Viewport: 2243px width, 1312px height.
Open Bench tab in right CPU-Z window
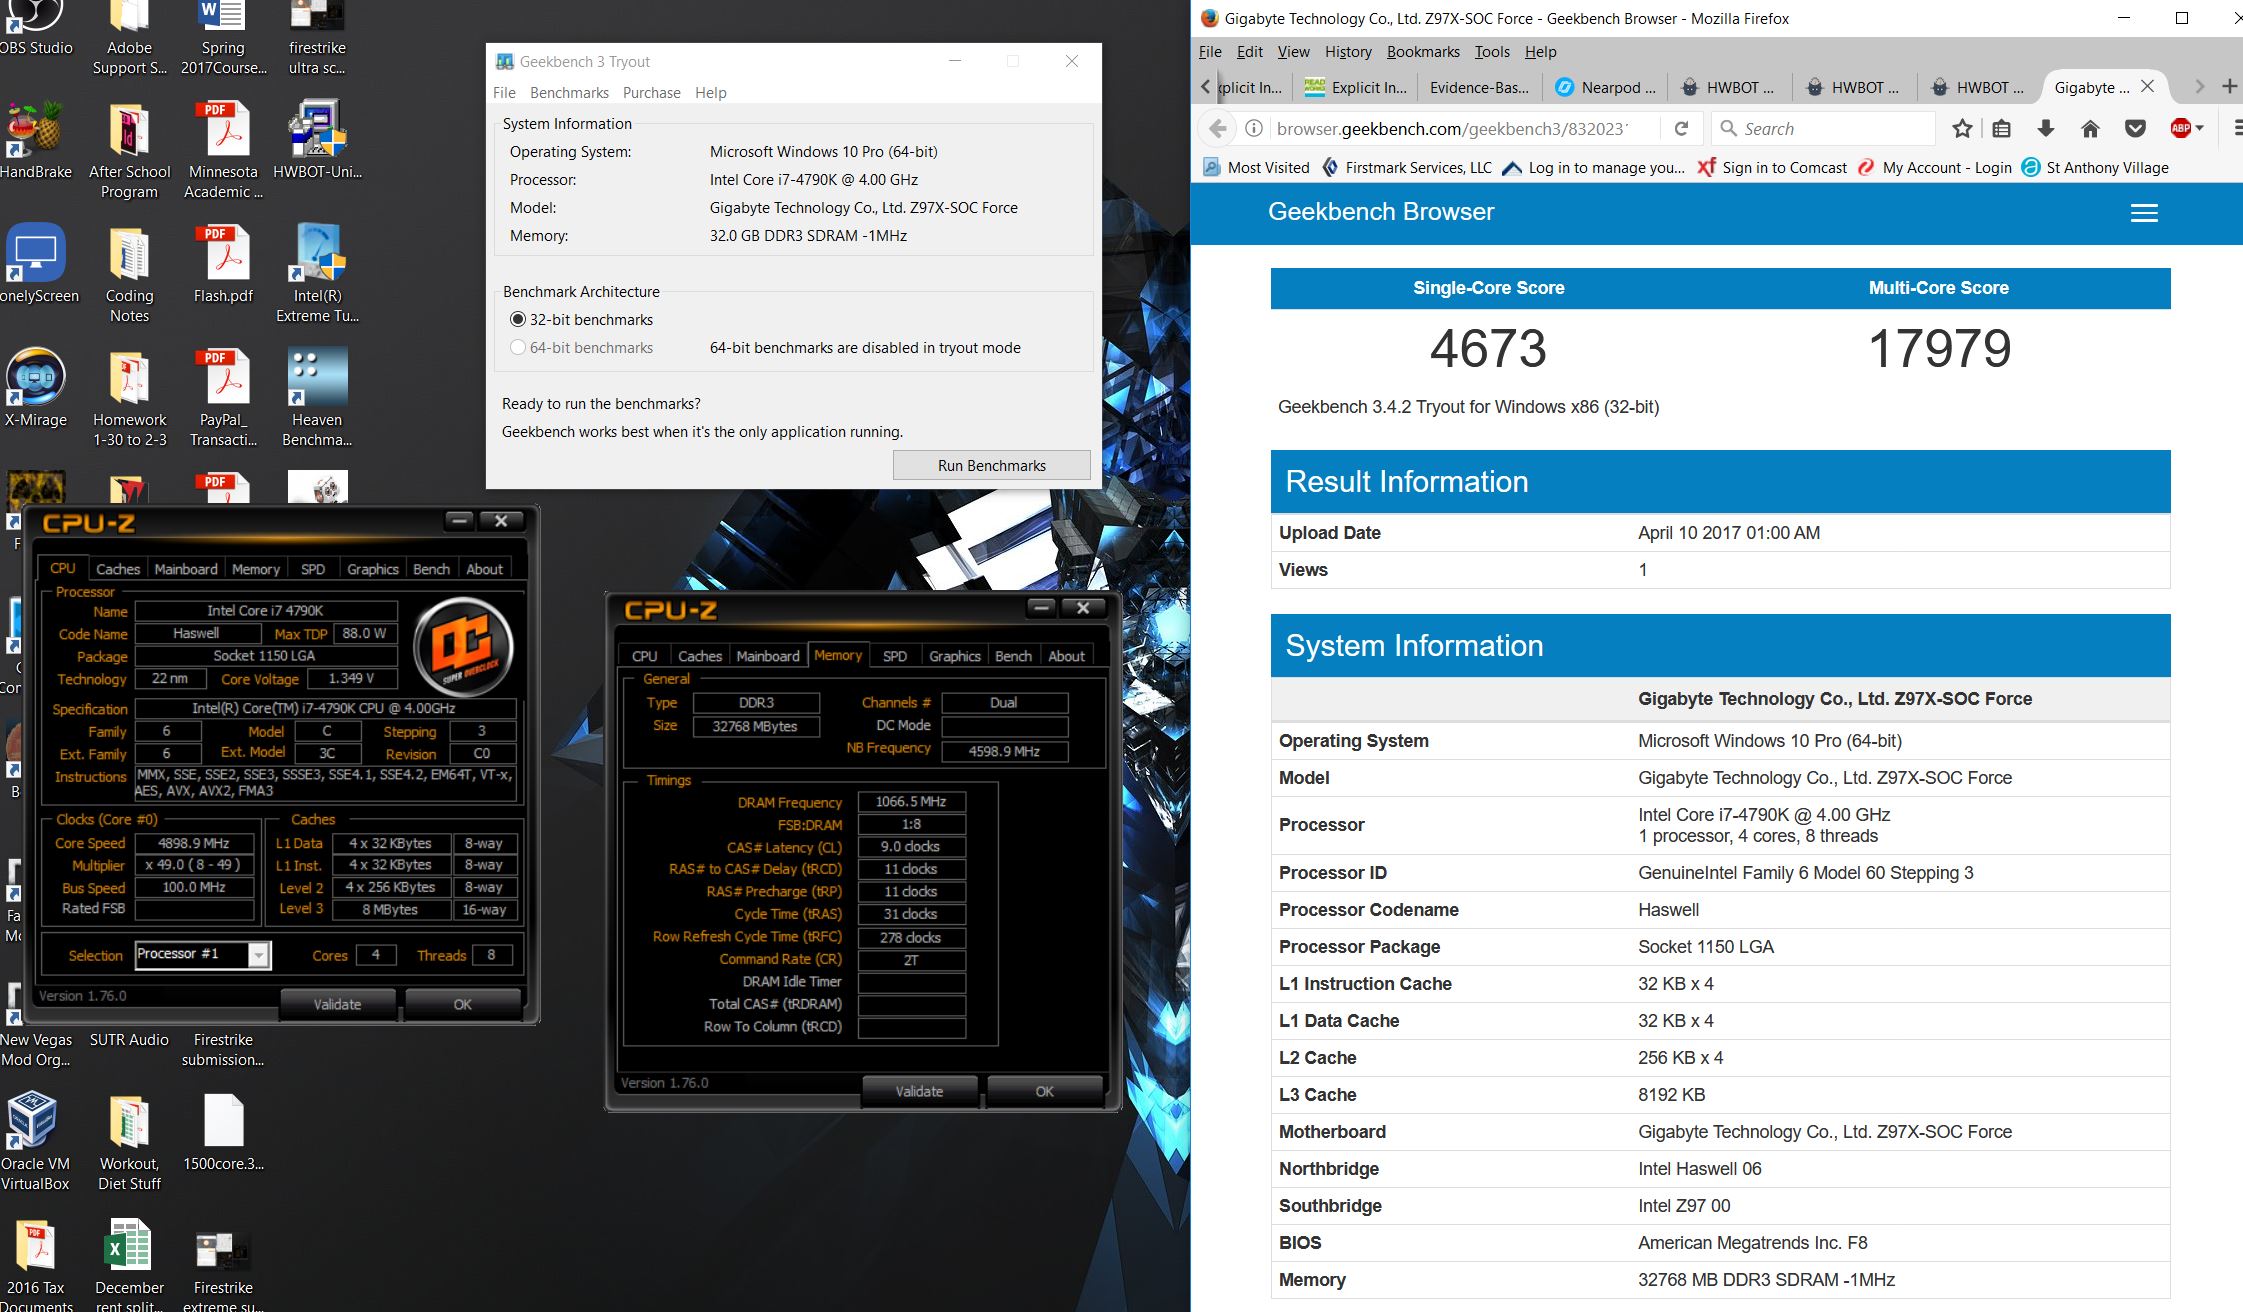pos(1013,656)
